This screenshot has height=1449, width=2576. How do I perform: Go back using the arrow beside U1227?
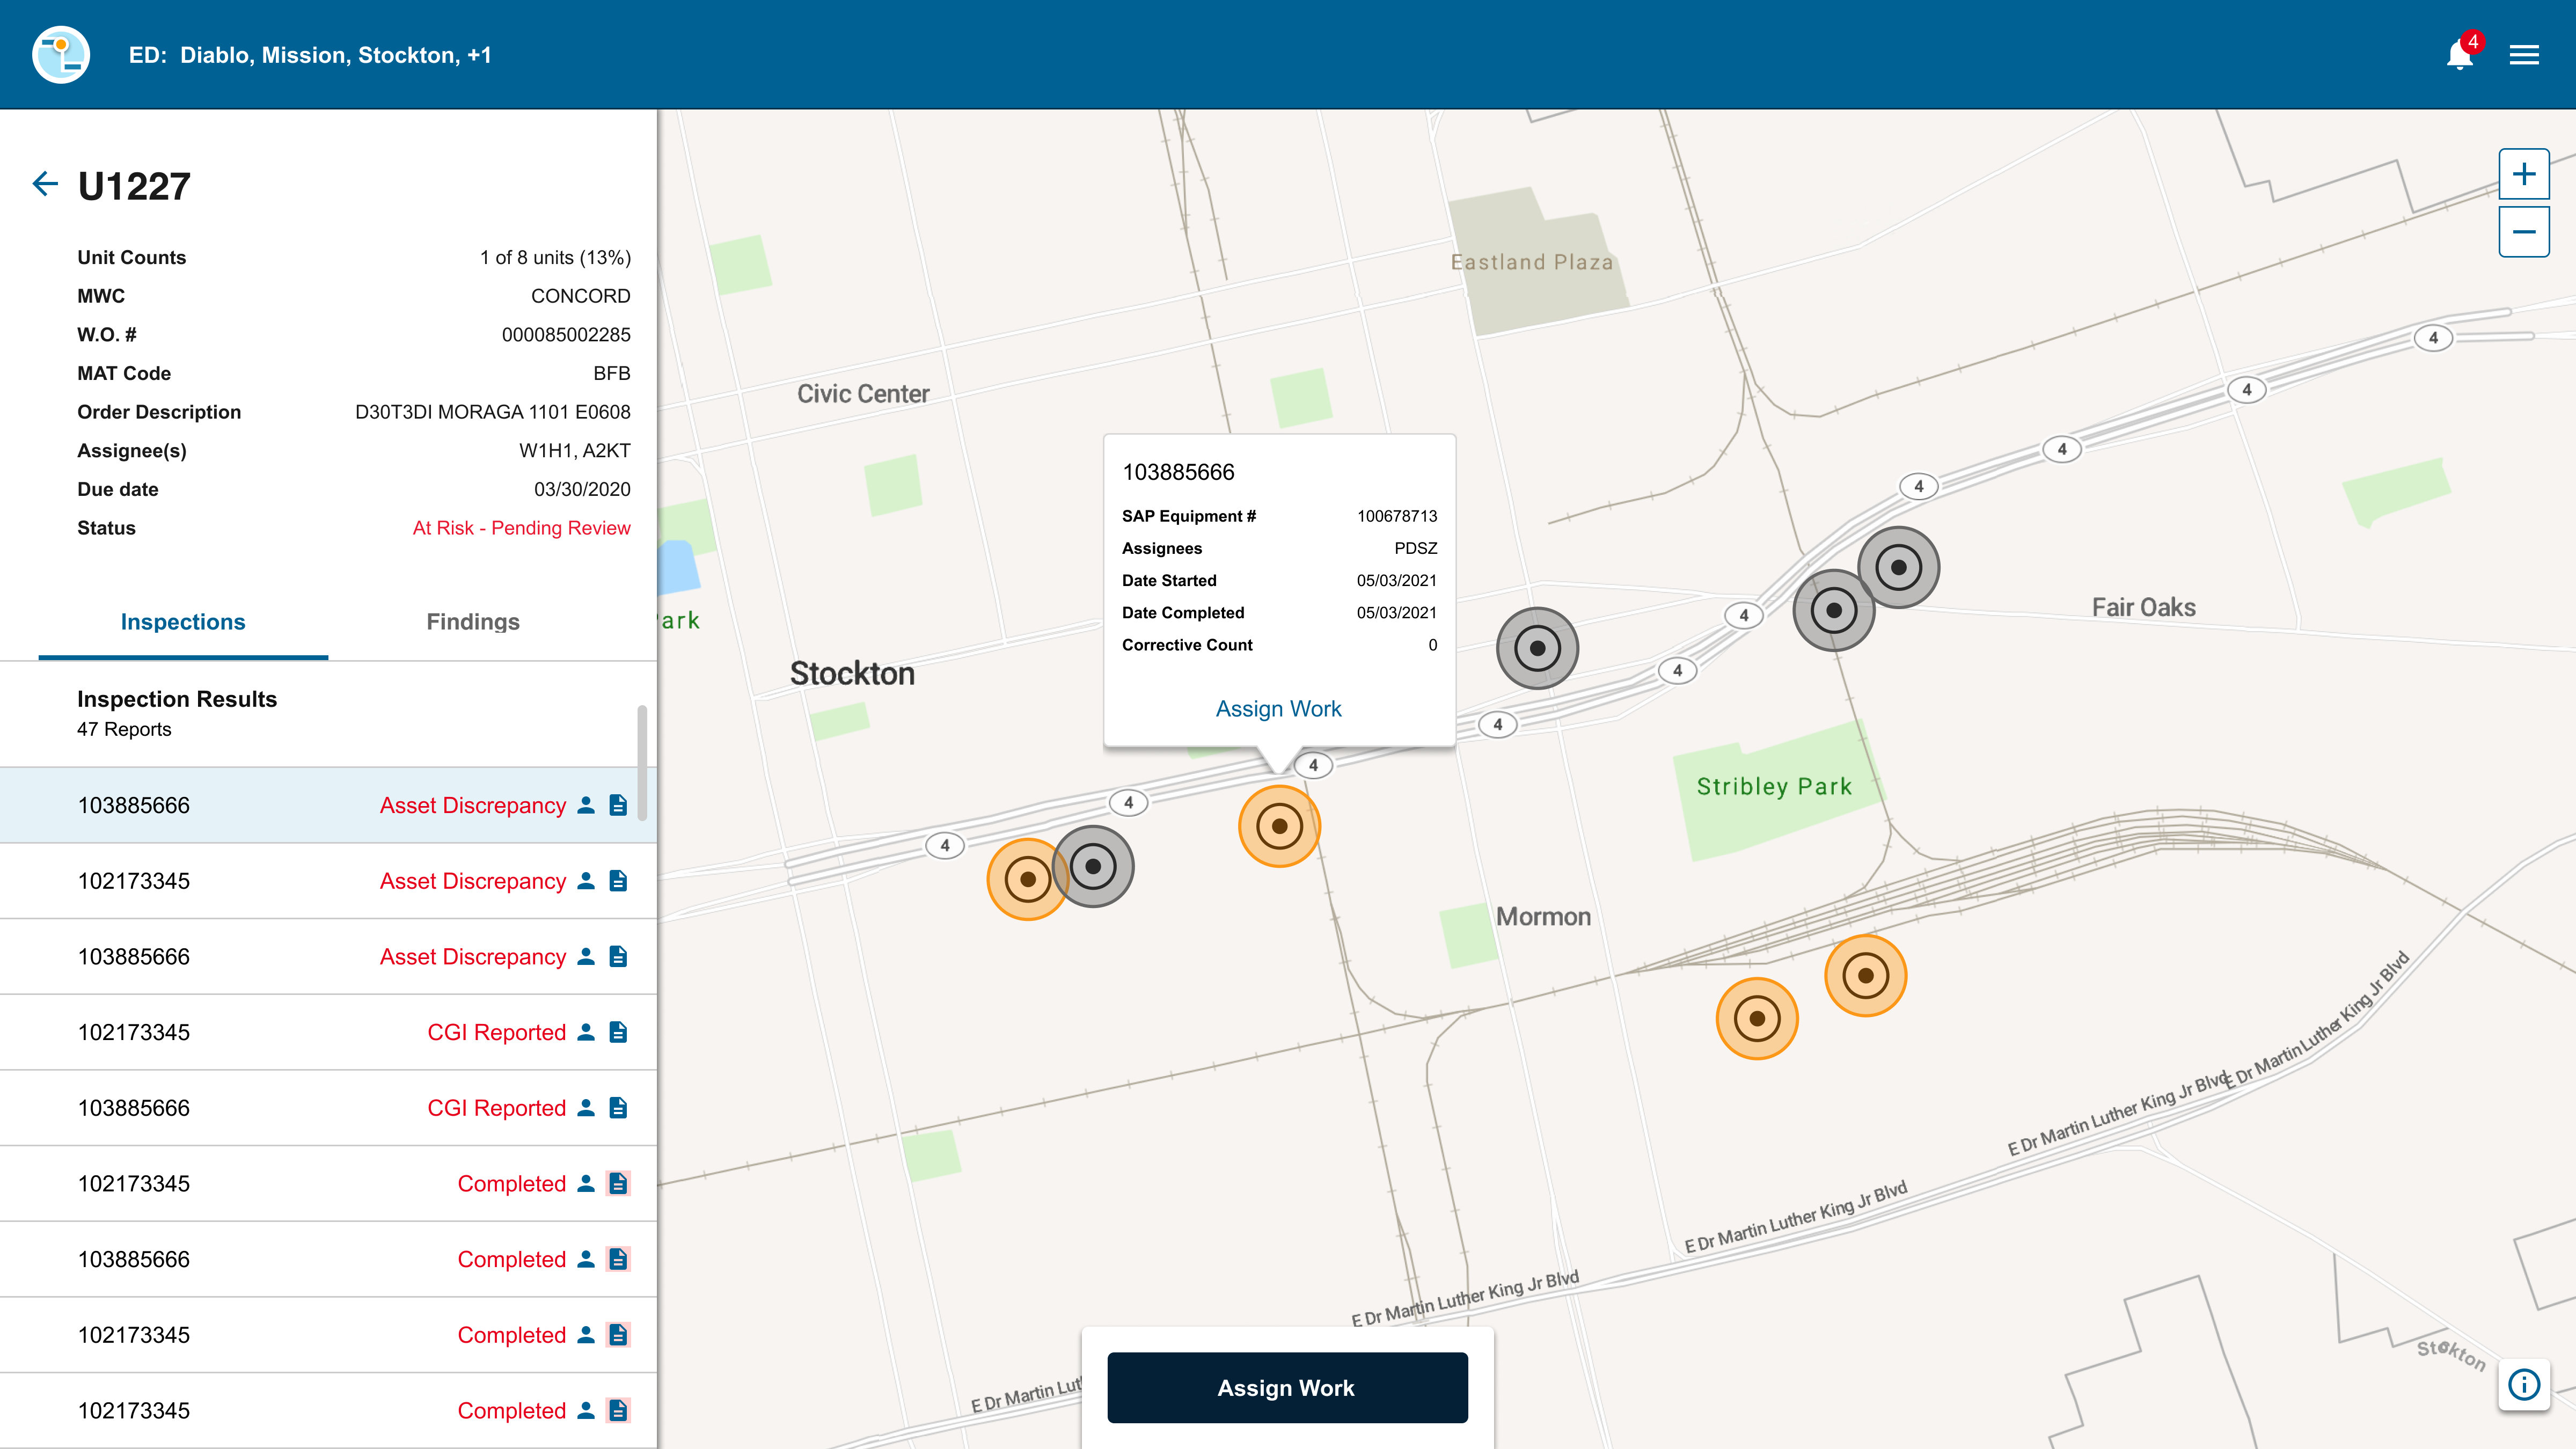(x=45, y=184)
